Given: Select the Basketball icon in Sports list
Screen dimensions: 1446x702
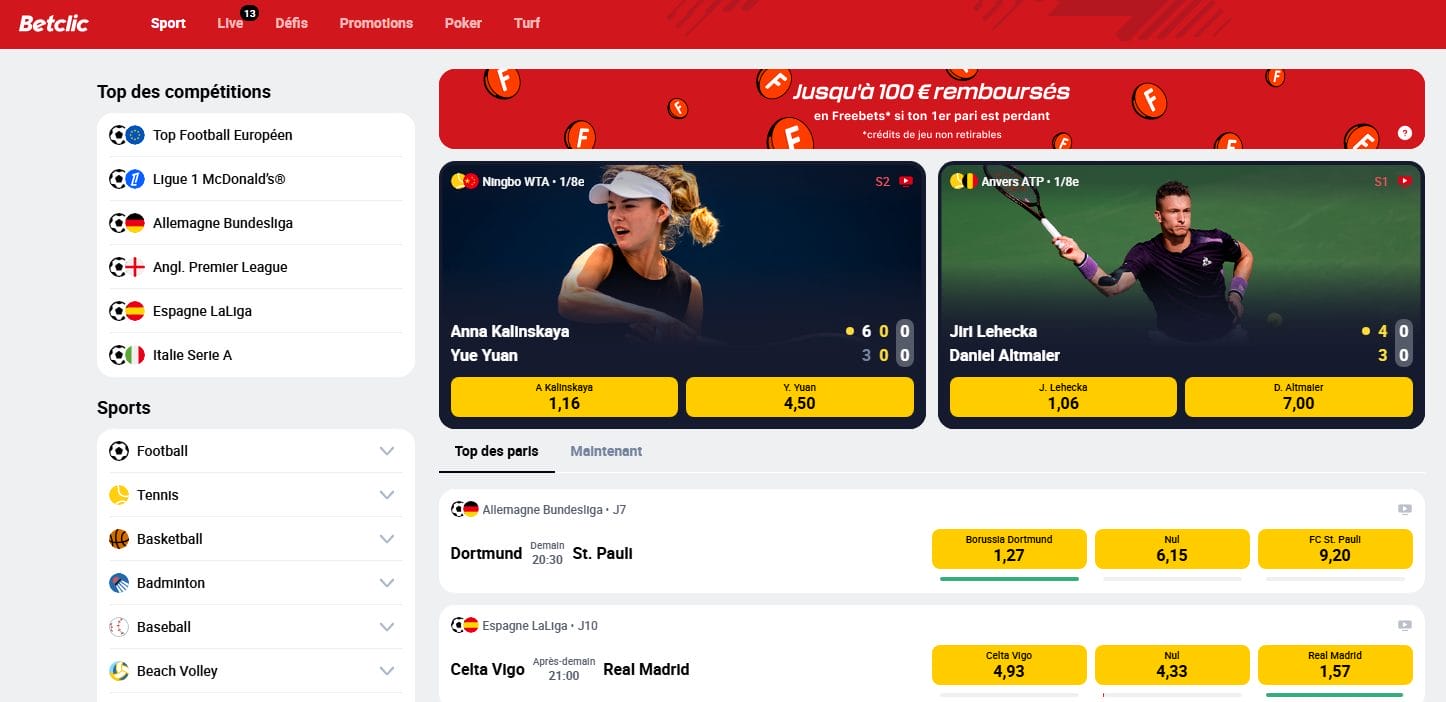Looking at the screenshot, I should (119, 539).
